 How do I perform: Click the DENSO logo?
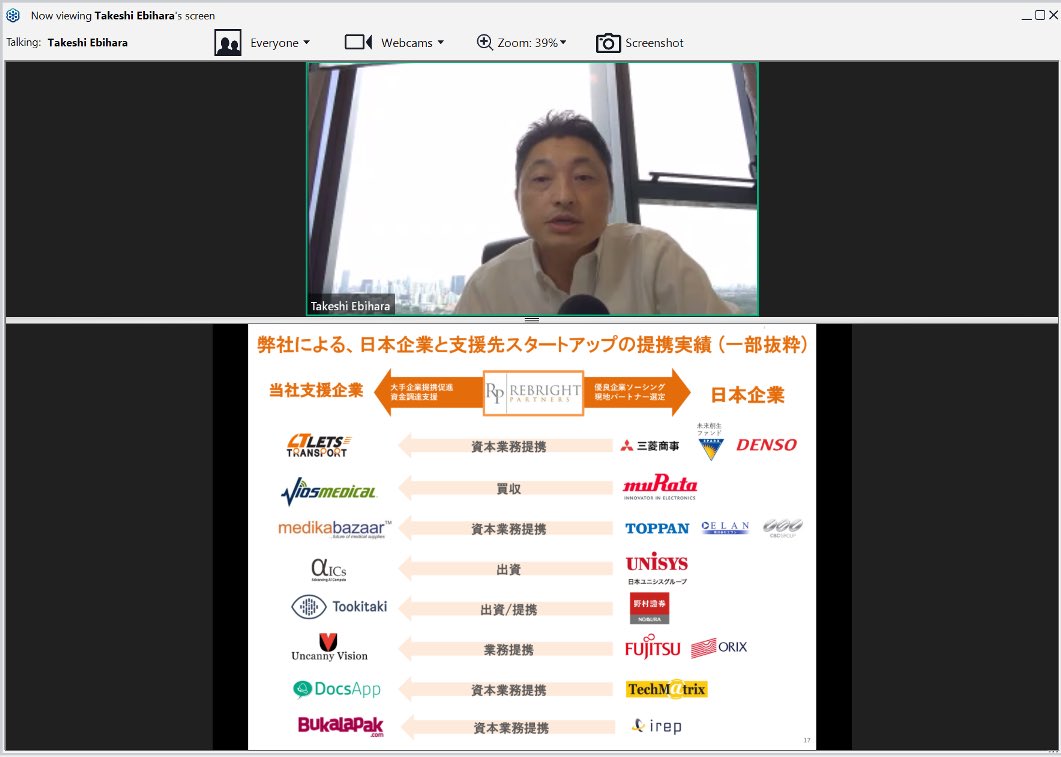pyautogui.click(x=767, y=444)
